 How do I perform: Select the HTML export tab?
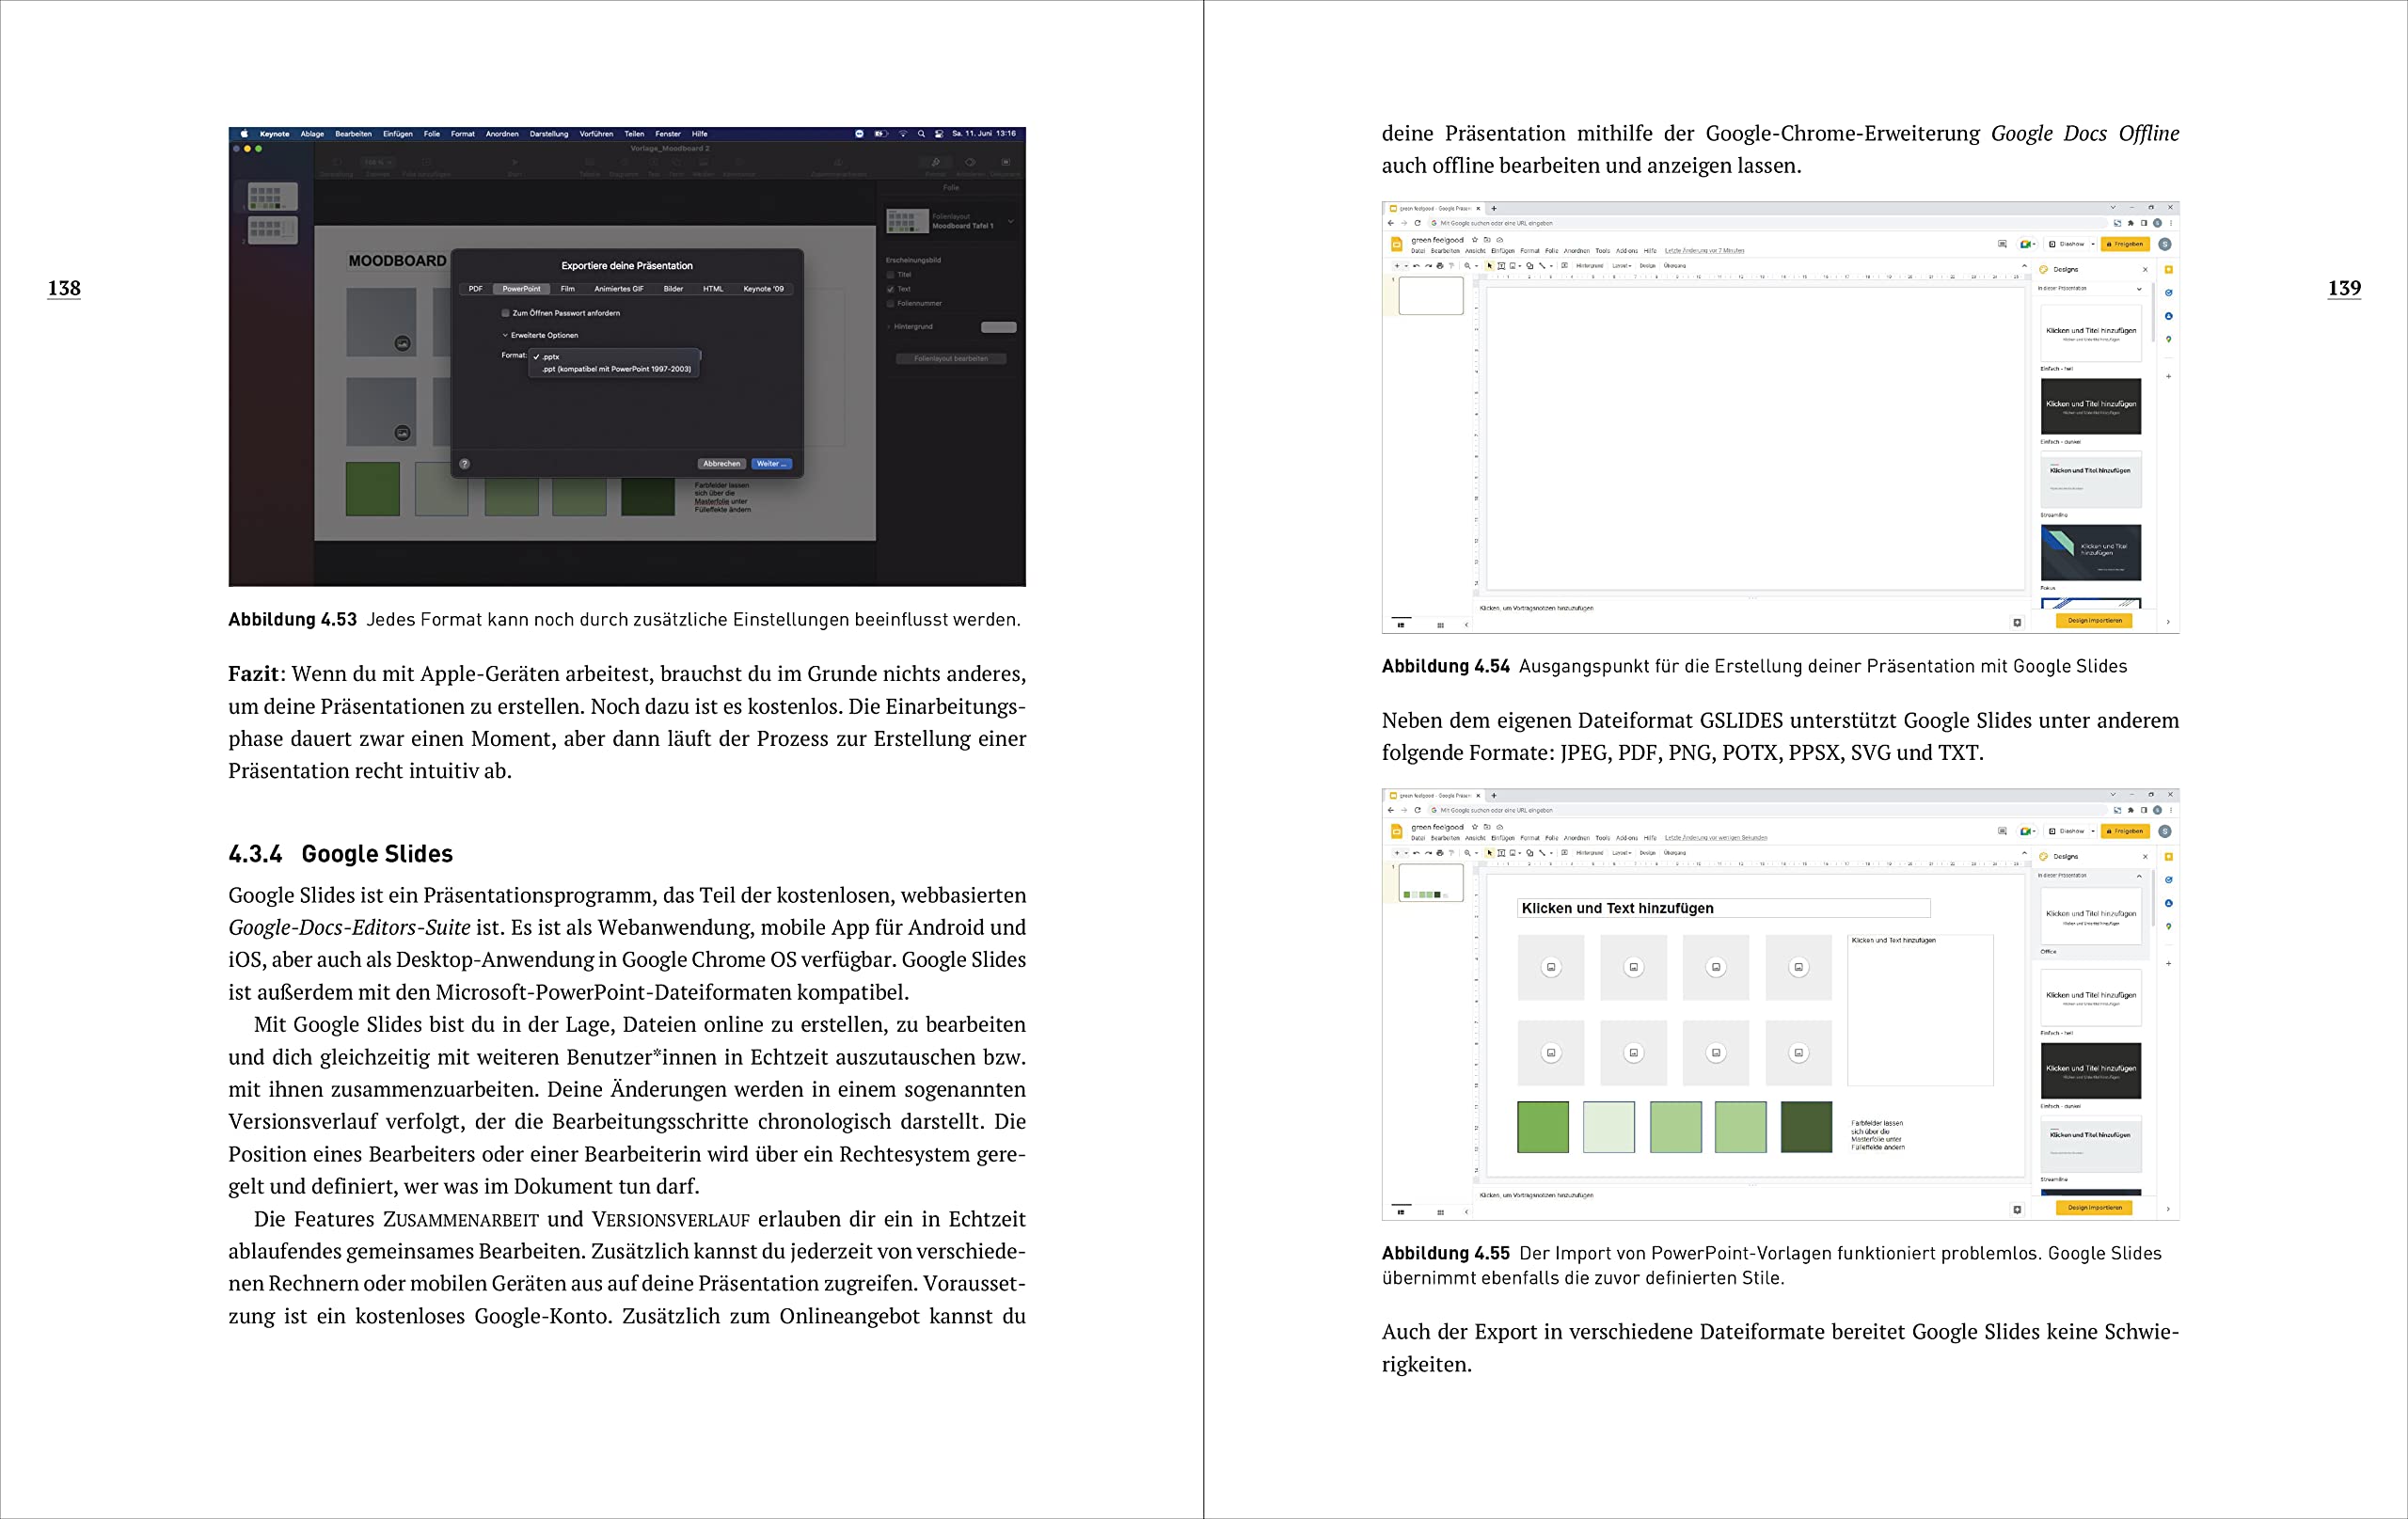pyautogui.click(x=713, y=289)
